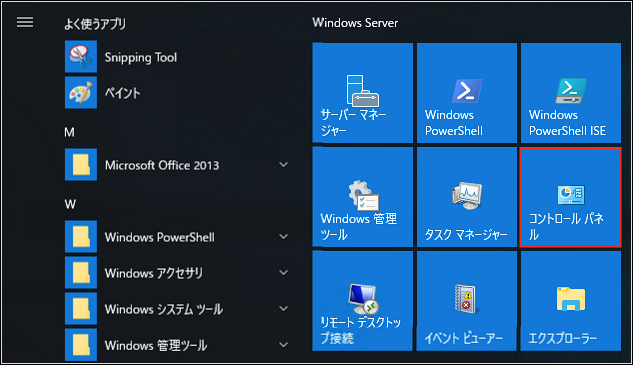
Task: Launch the リモート デスクトップ接続 tile
Action: [363, 301]
